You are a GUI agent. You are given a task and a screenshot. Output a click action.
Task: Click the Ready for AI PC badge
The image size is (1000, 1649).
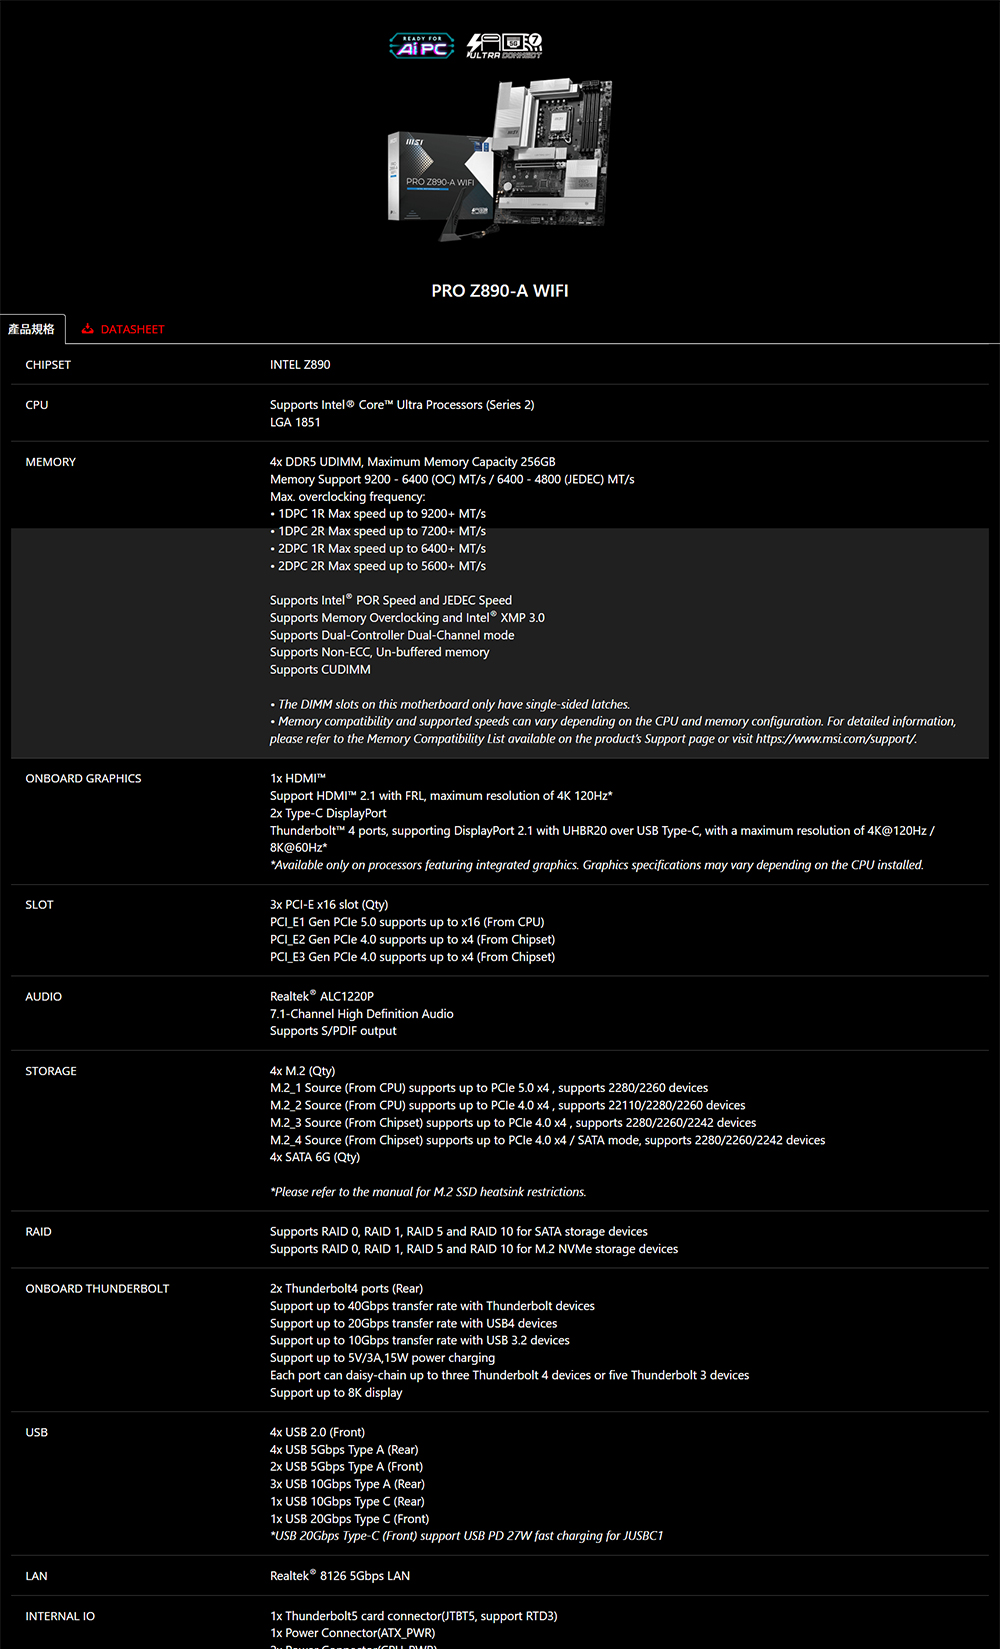click(x=421, y=45)
